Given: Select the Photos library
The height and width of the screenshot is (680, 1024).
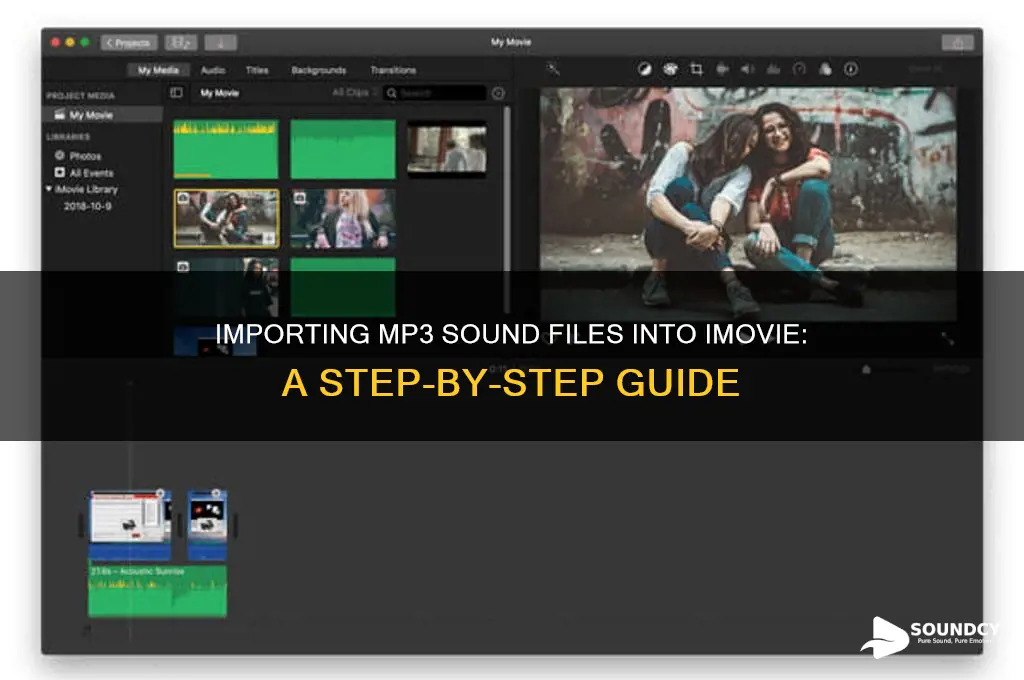Looking at the screenshot, I should point(85,156).
